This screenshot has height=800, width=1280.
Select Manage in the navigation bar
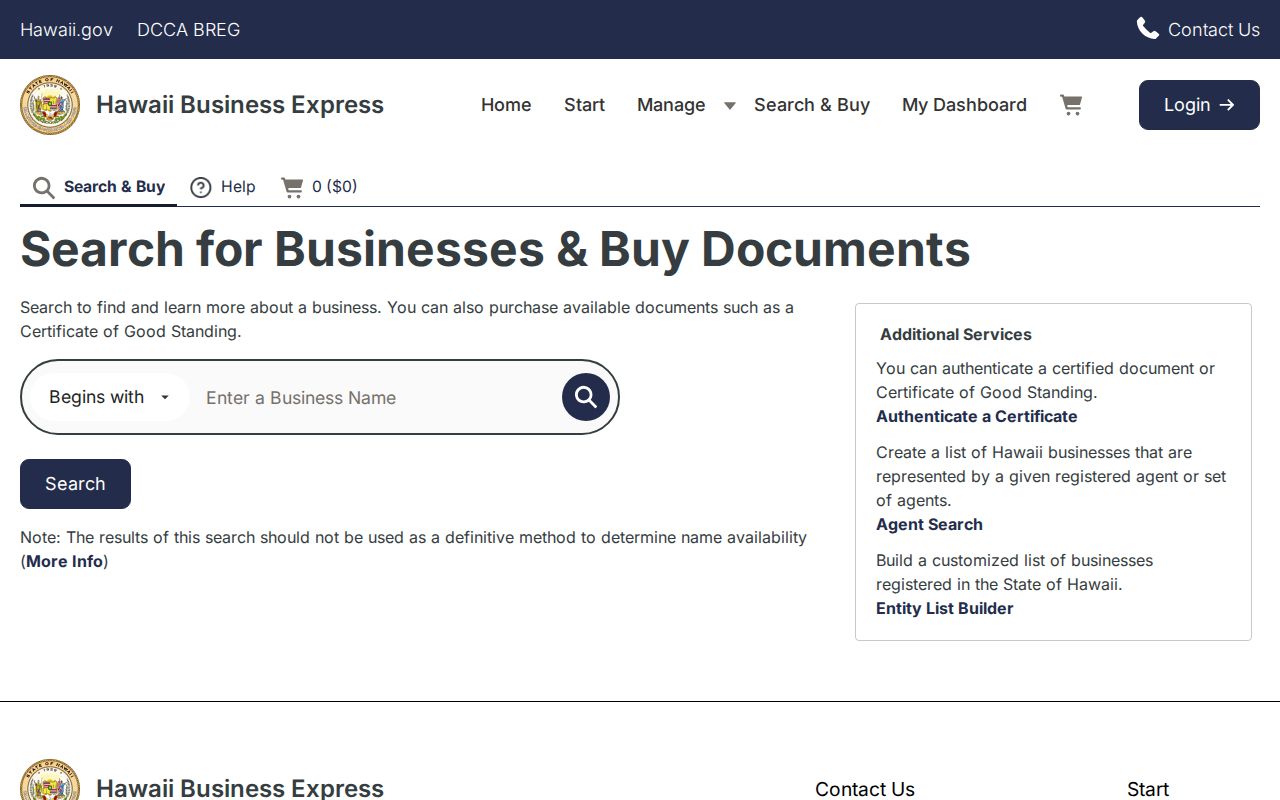tap(671, 105)
